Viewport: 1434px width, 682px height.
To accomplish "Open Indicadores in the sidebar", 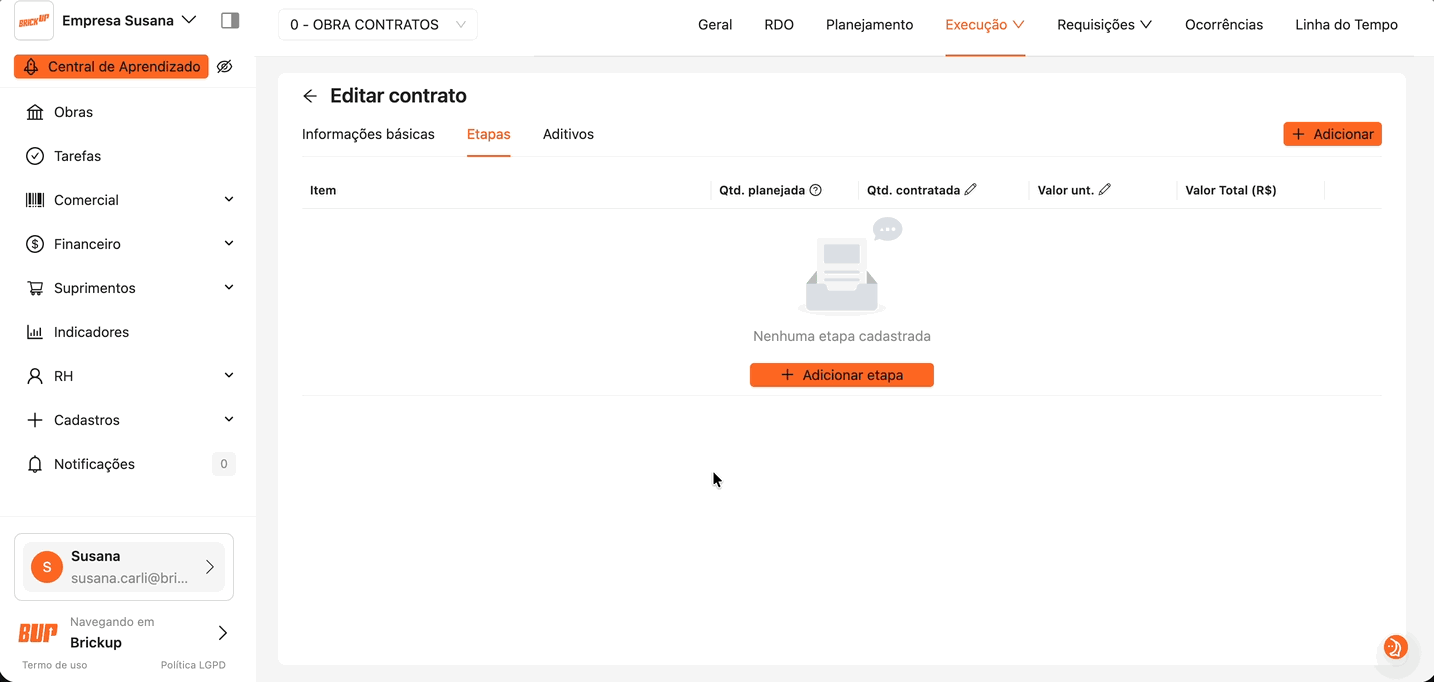I will pos(91,332).
